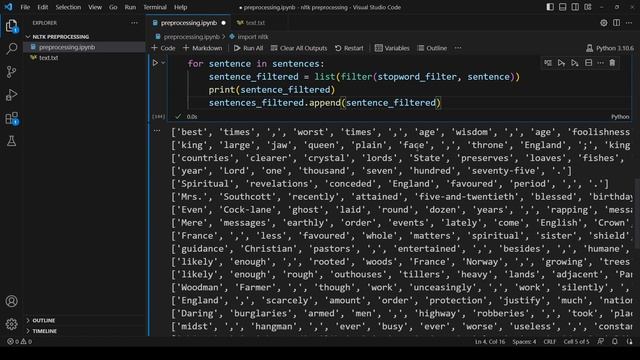
Task: Split cell in cell toolbar
Action: tap(588, 63)
